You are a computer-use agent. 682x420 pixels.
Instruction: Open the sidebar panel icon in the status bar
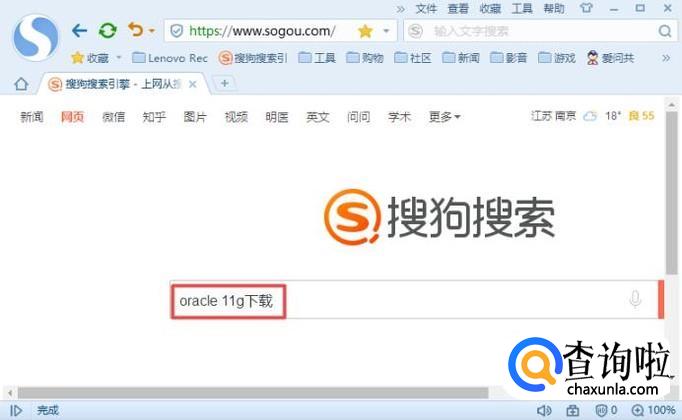pyautogui.click(x=16, y=410)
